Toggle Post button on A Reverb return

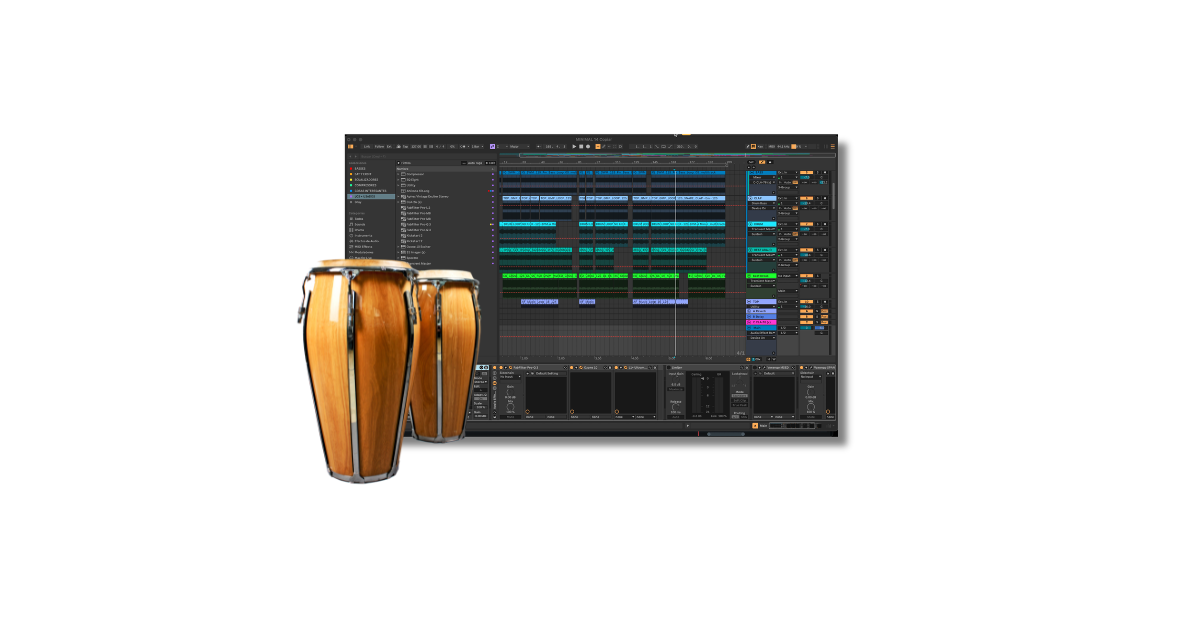pyautogui.click(x=824, y=311)
